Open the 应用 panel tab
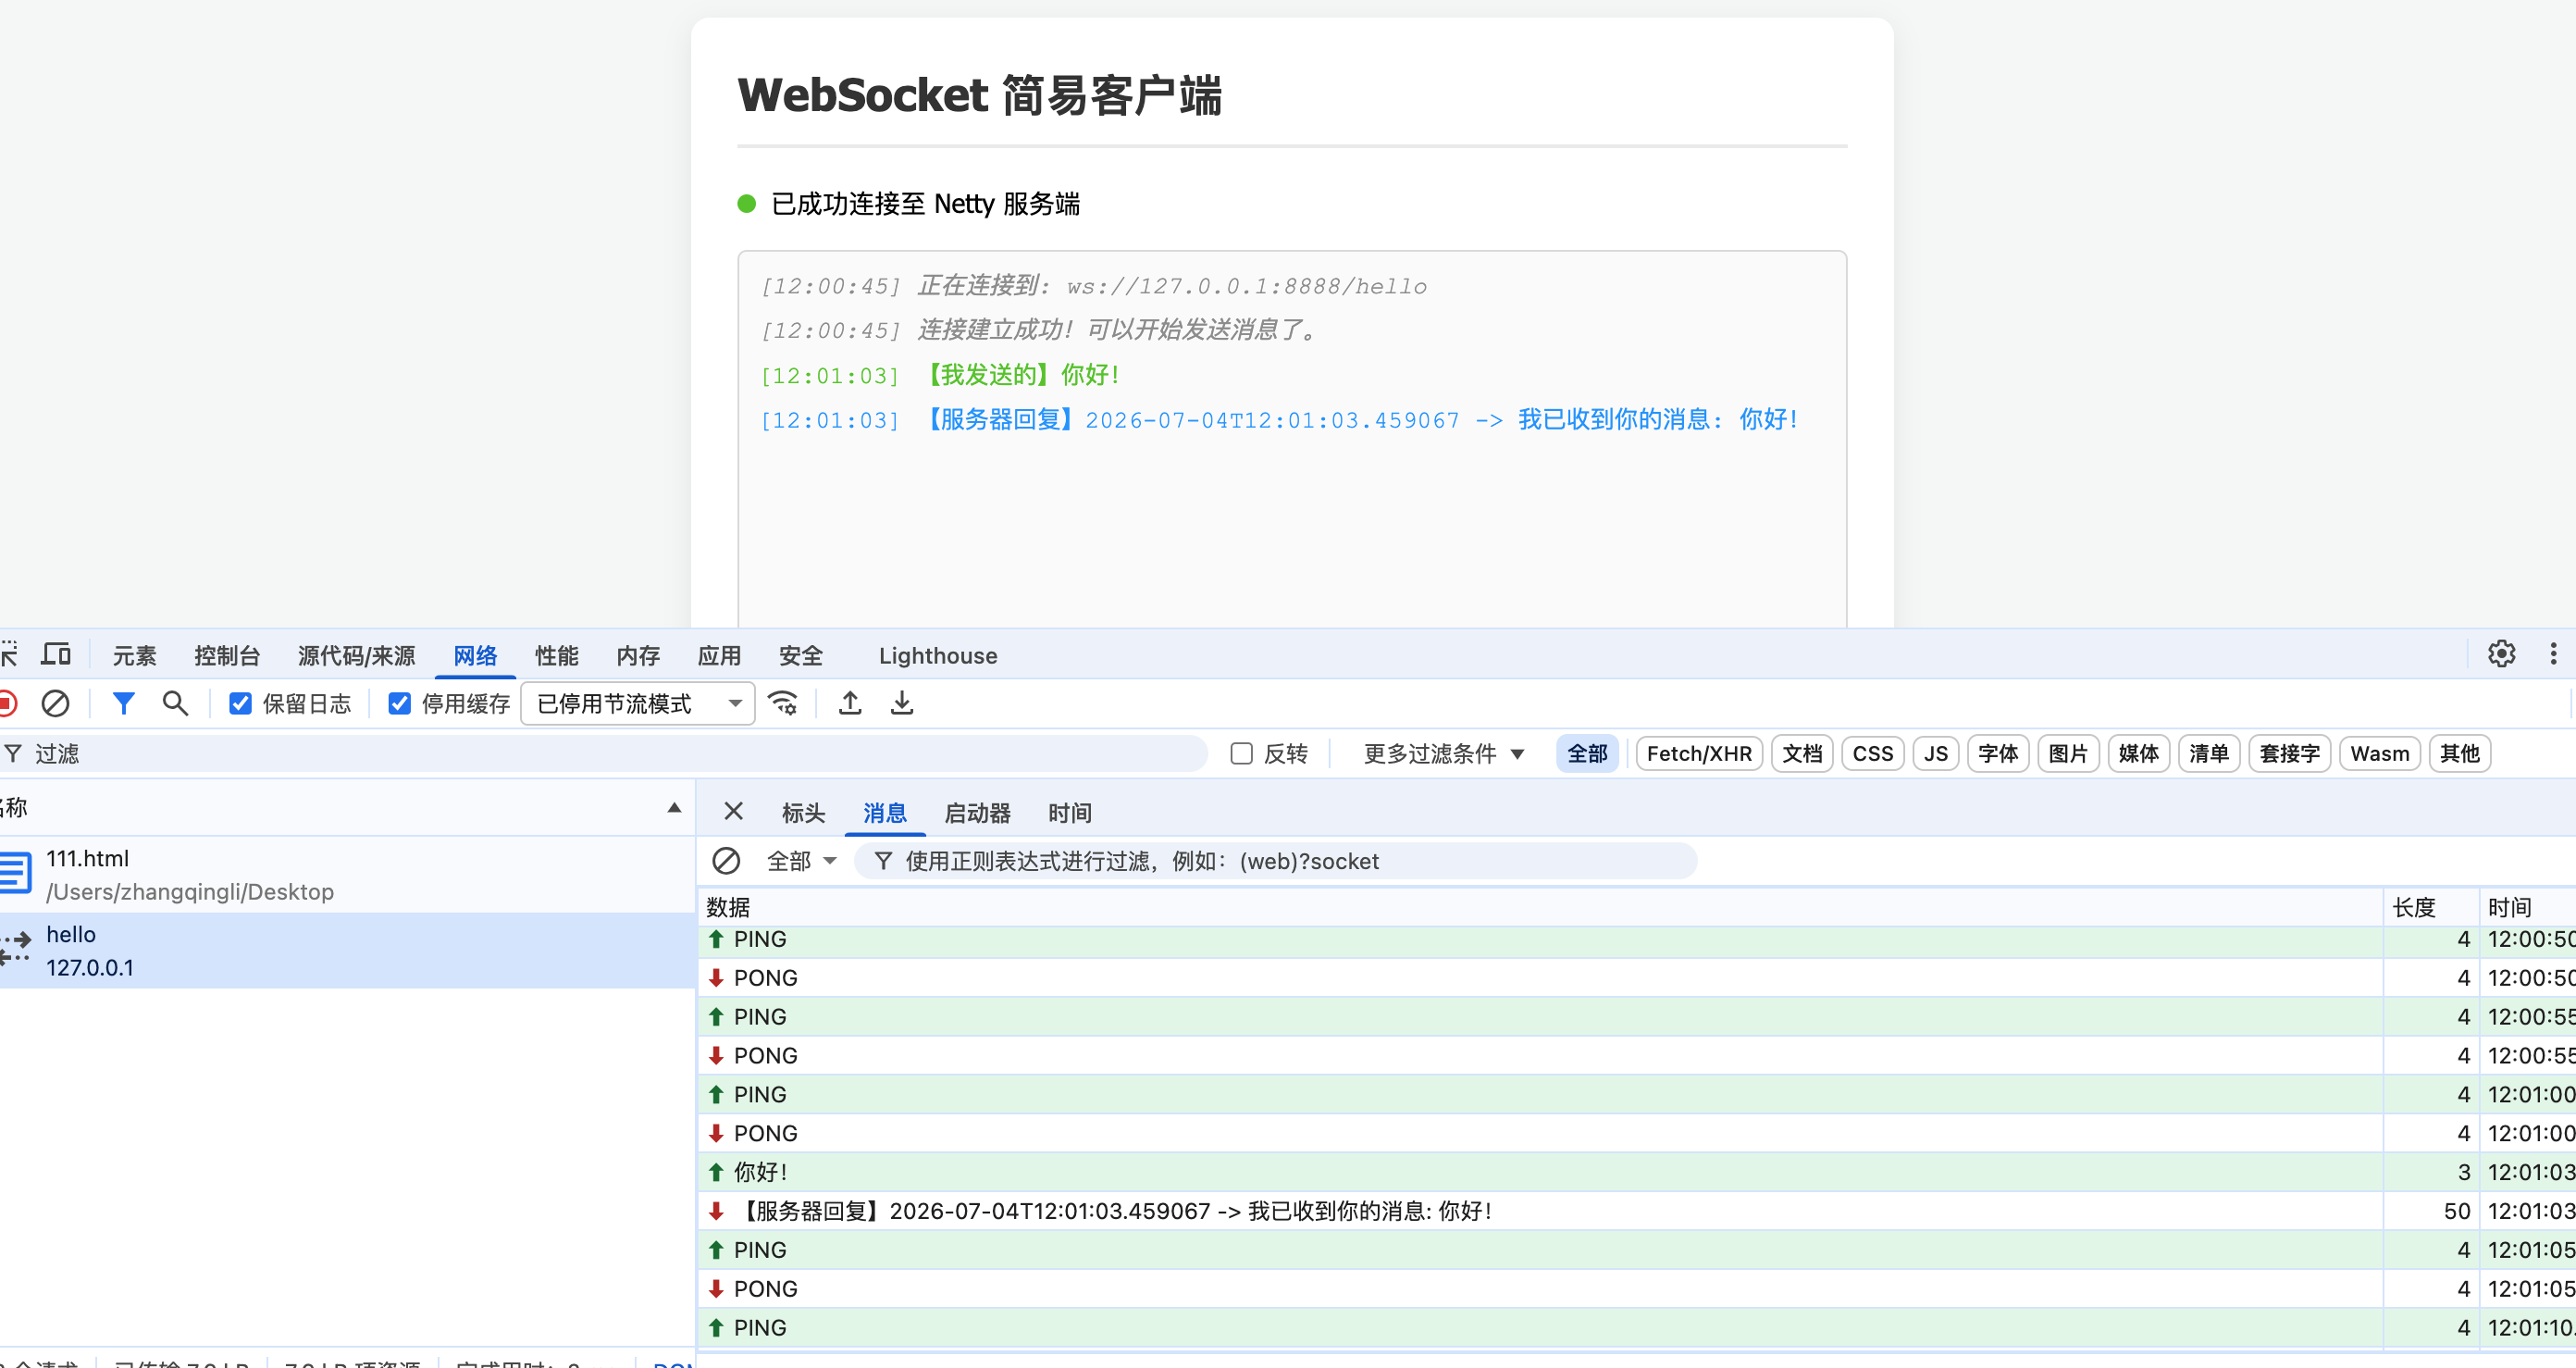 pyautogui.click(x=719, y=655)
